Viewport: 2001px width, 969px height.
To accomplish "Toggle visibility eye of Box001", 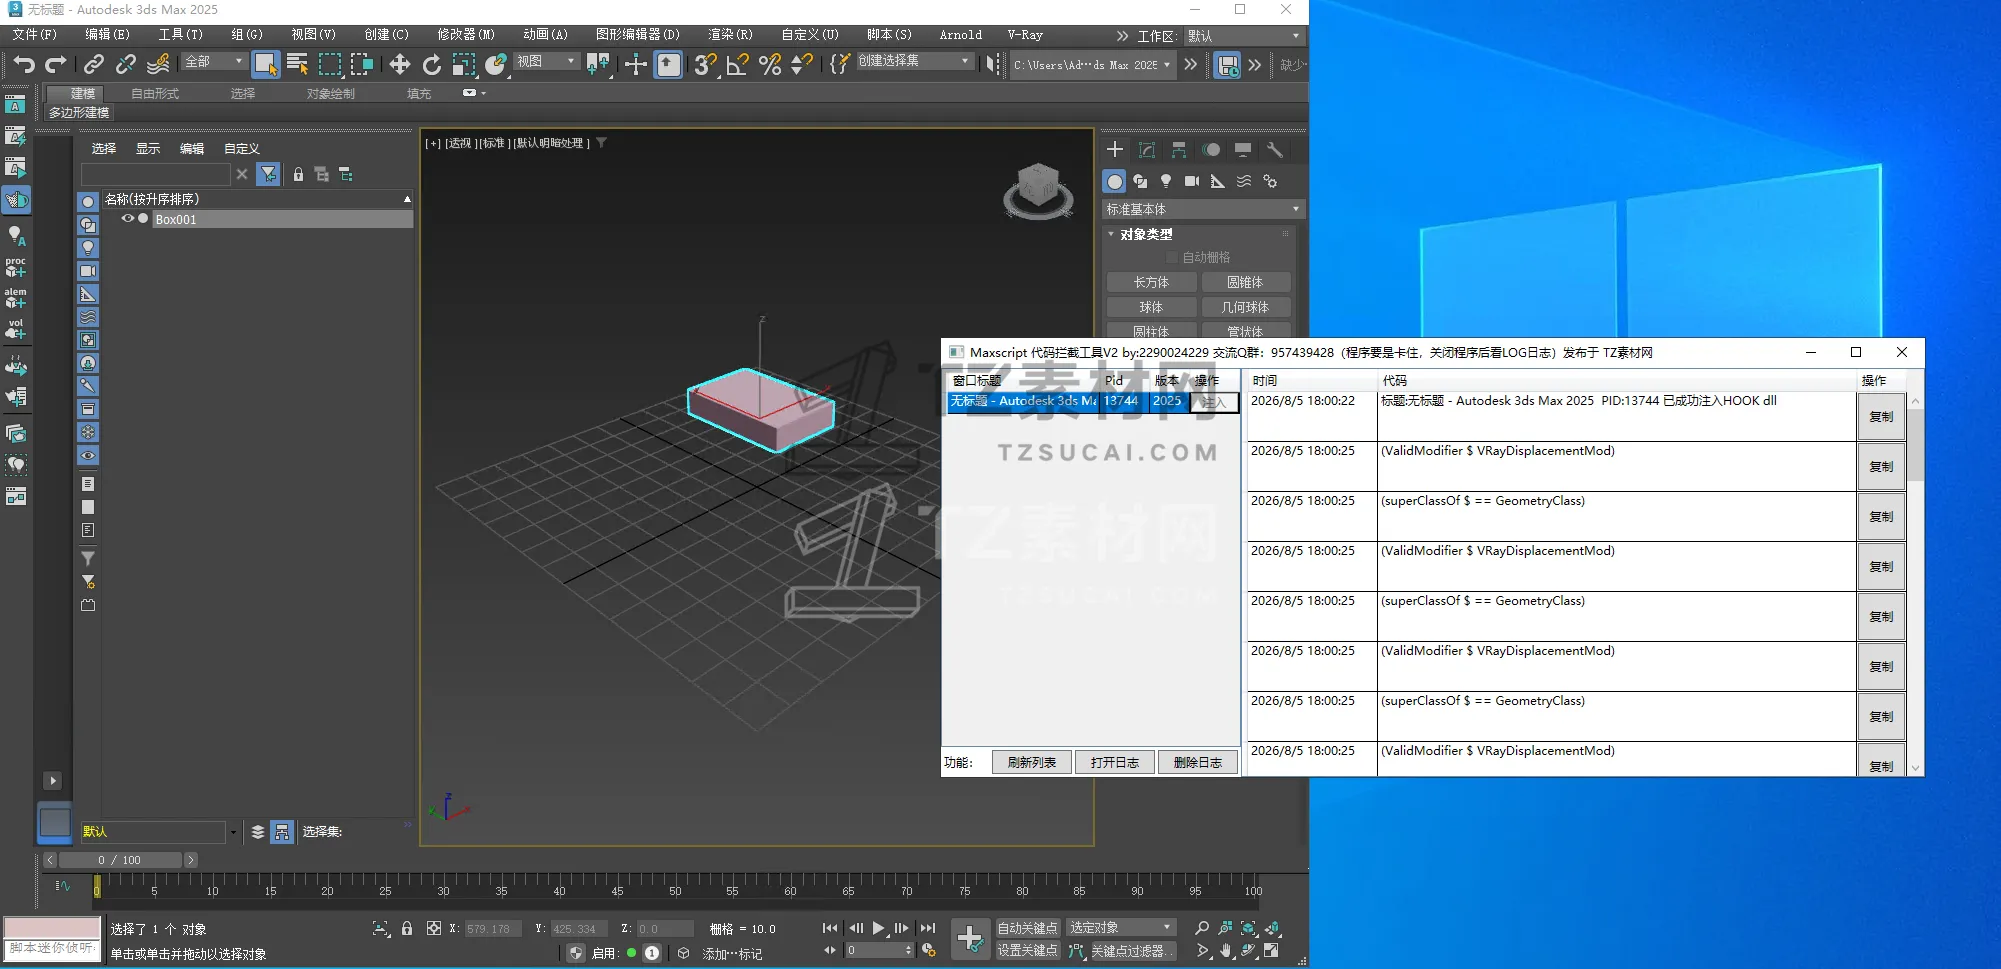I will pos(128,218).
